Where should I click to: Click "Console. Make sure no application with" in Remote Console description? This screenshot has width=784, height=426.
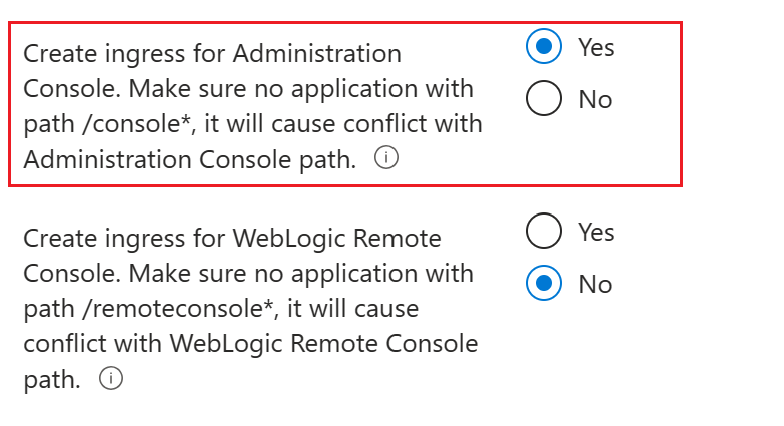click(x=248, y=273)
